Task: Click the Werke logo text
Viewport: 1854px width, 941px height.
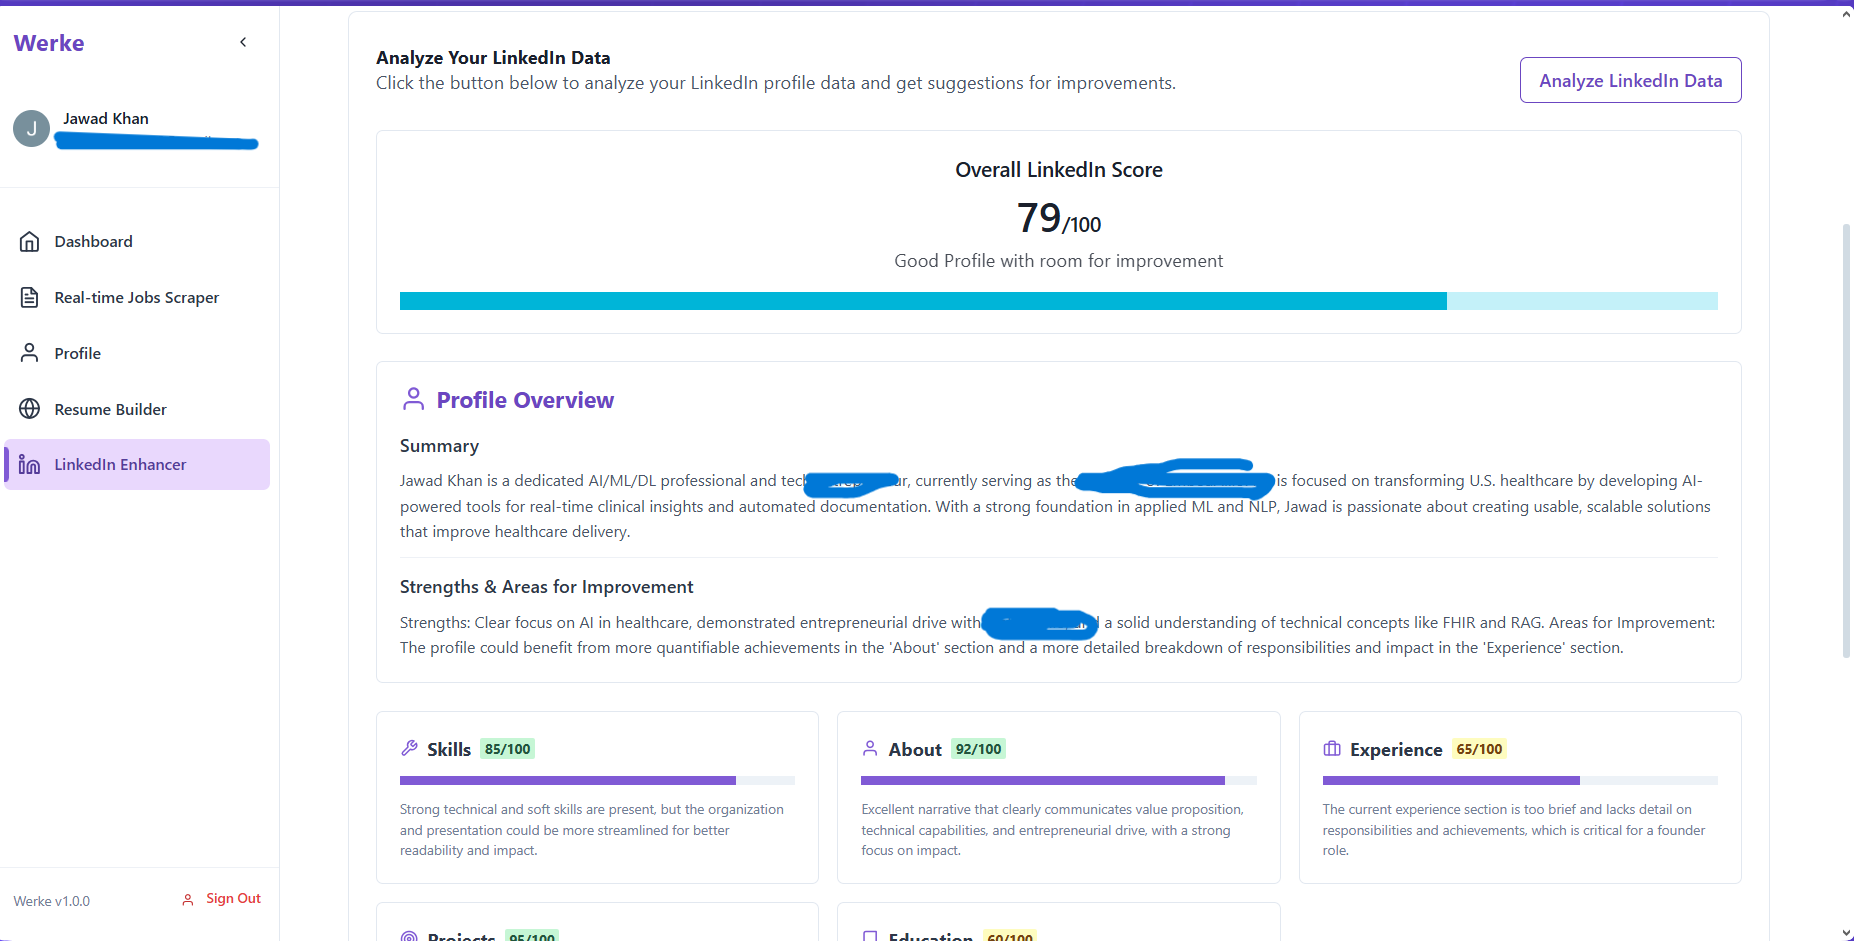Action: (49, 43)
